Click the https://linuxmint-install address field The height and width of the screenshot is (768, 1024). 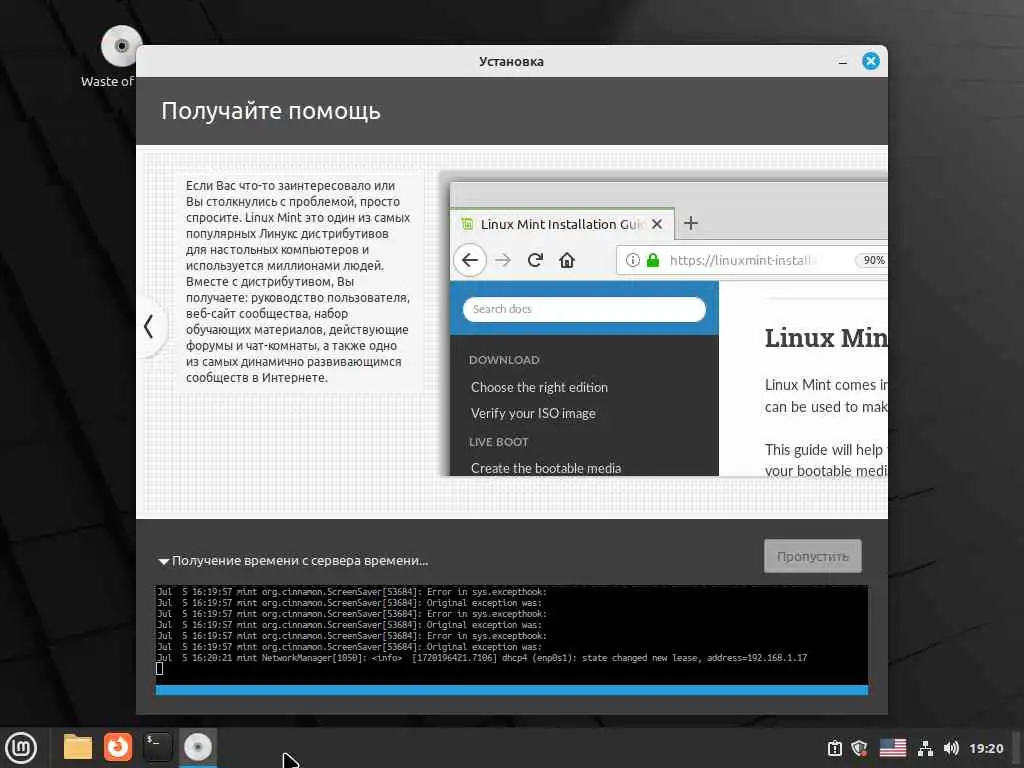pyautogui.click(x=741, y=260)
